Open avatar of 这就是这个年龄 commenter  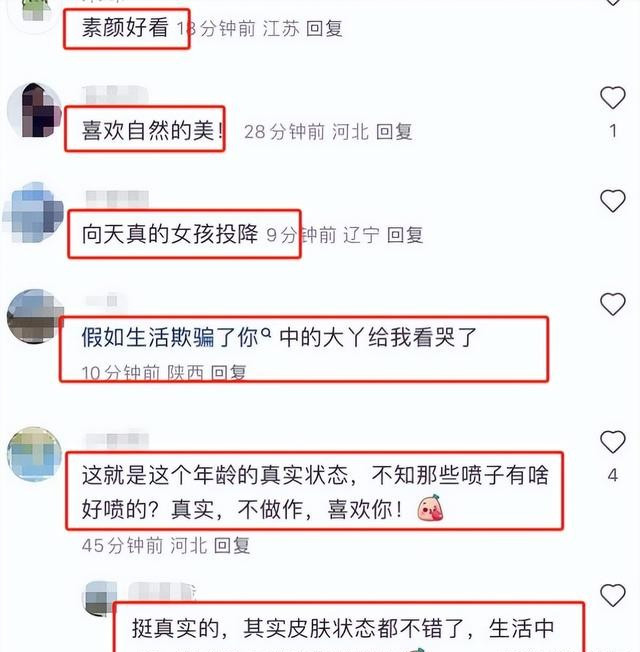pos(35,454)
